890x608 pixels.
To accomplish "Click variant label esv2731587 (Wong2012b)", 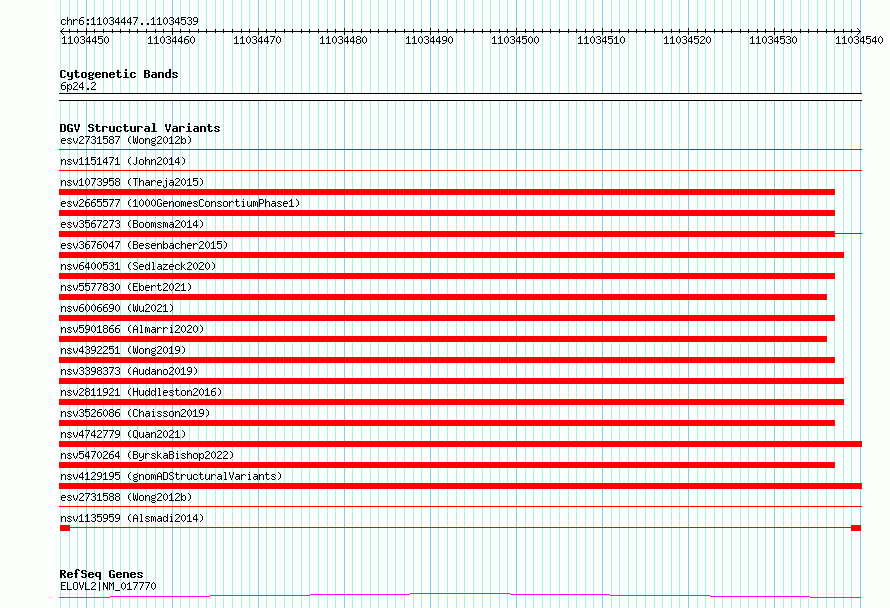I will pyautogui.click(x=126, y=140).
